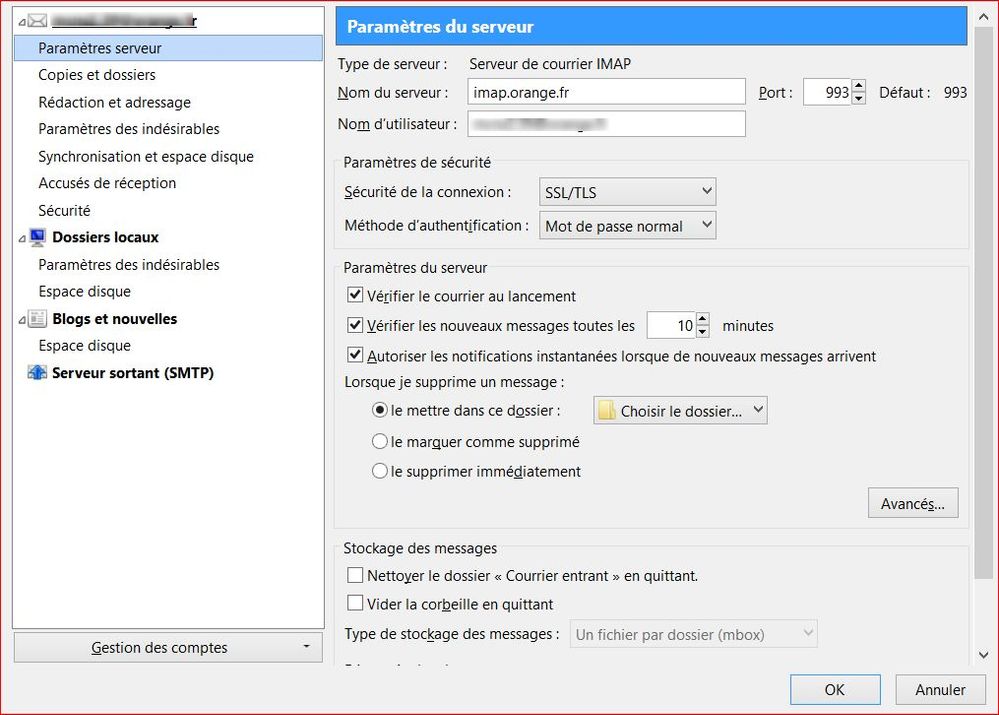Open Copies et dossiers settings
This screenshot has width=999, height=715.
97,75
